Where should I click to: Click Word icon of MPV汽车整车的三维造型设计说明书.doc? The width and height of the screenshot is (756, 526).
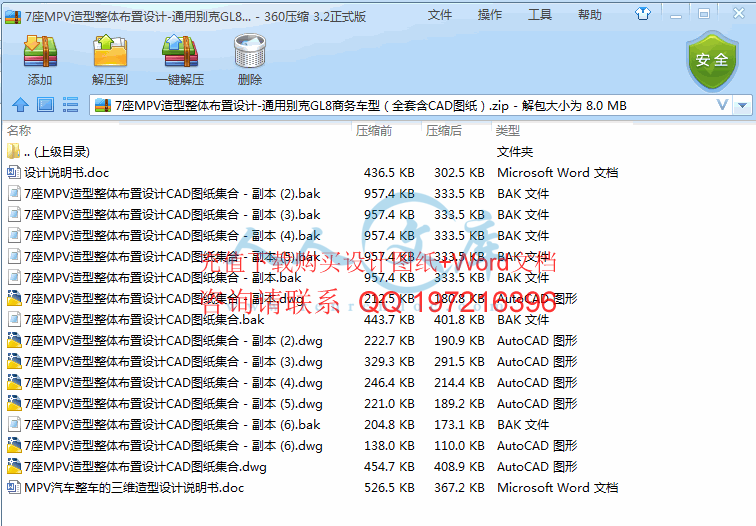(14, 487)
